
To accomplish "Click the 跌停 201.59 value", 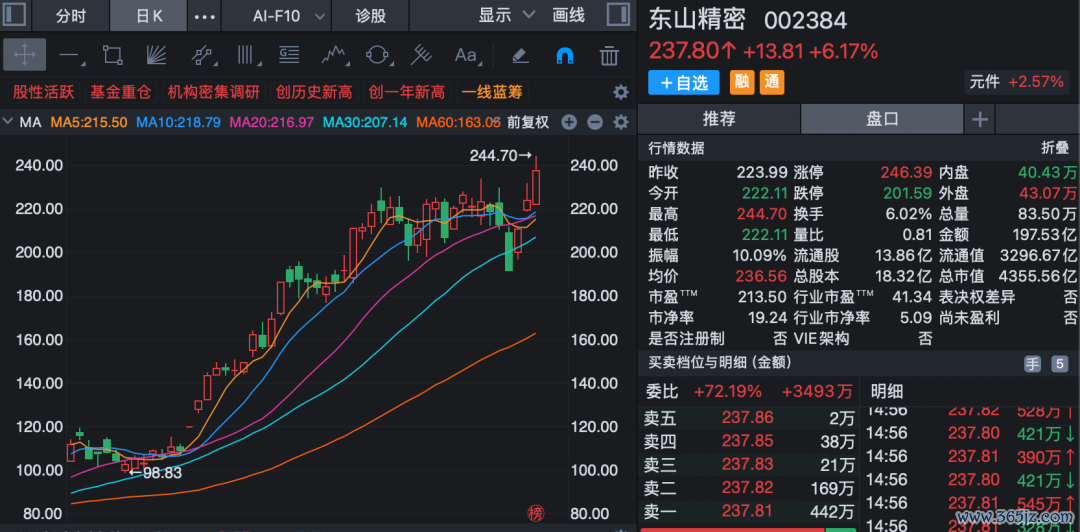I will 906,193.
